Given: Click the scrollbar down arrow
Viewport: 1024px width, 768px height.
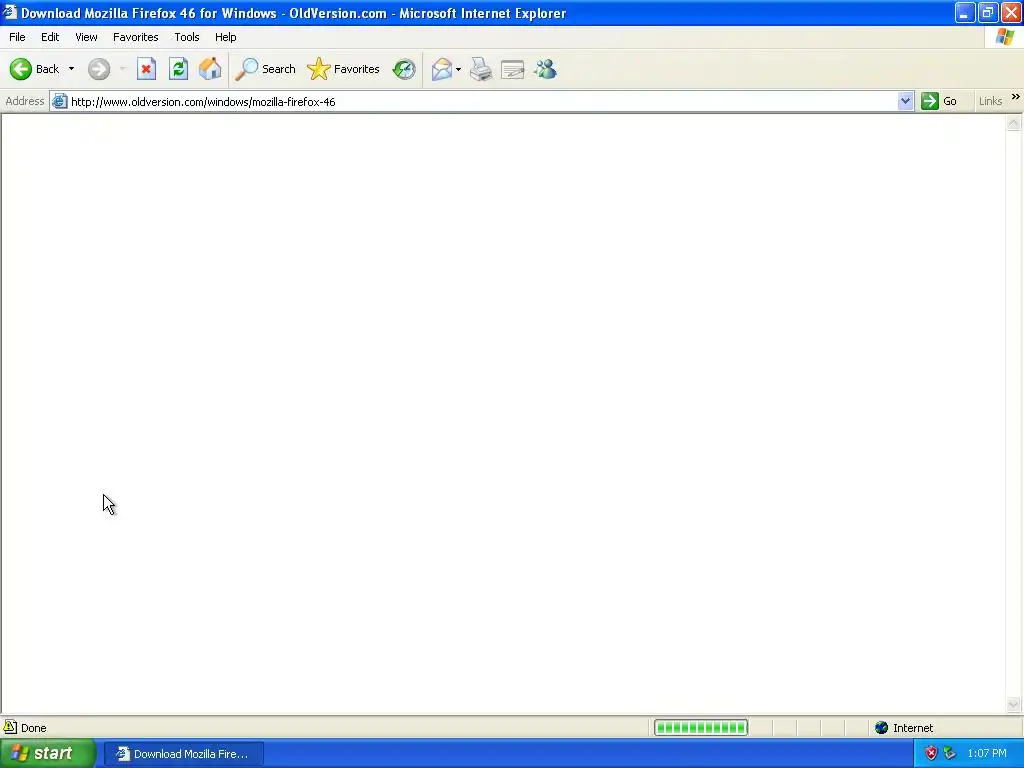Looking at the screenshot, I should coord(1014,704).
